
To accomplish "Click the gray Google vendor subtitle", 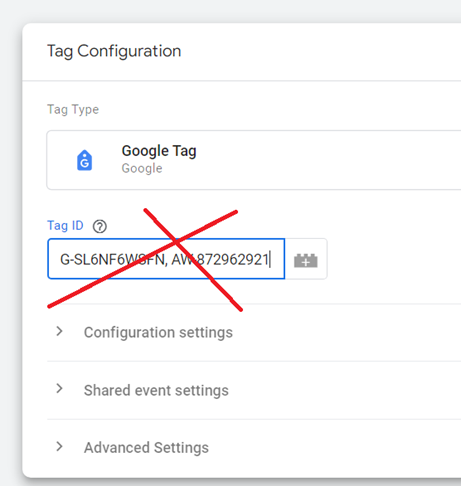I will point(142,168).
